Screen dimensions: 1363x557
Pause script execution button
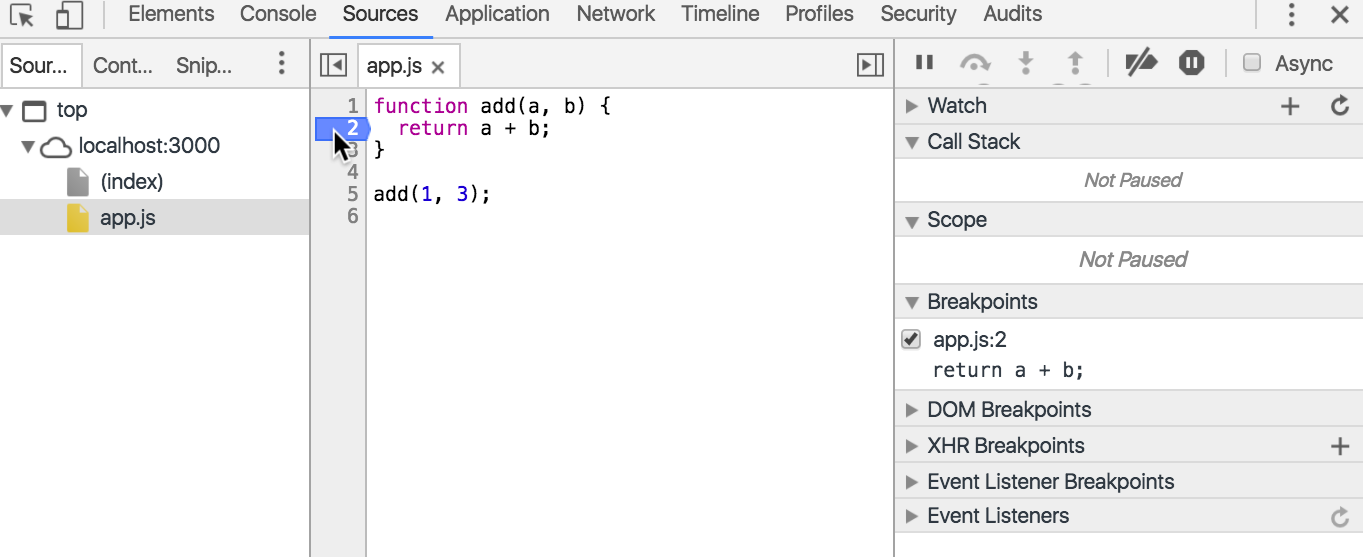(925, 63)
